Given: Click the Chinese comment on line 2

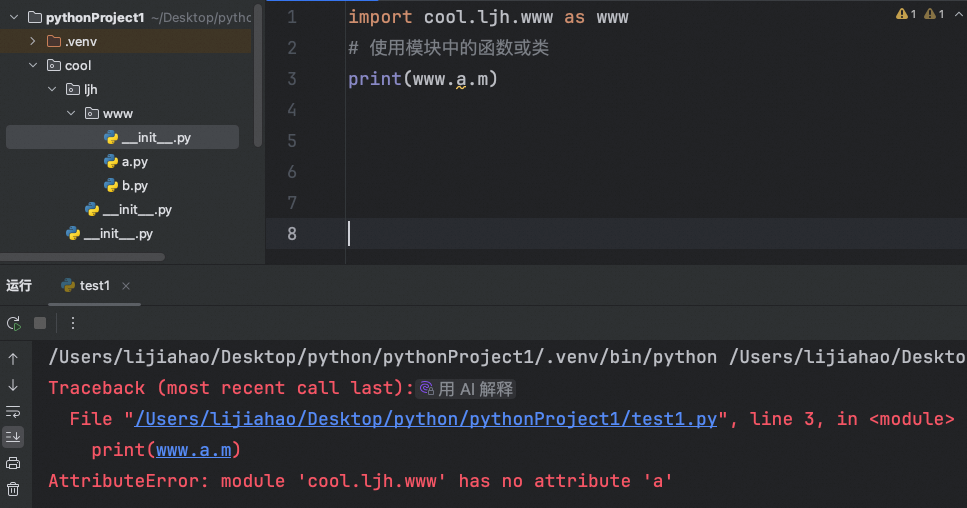Looking at the screenshot, I should point(448,48).
